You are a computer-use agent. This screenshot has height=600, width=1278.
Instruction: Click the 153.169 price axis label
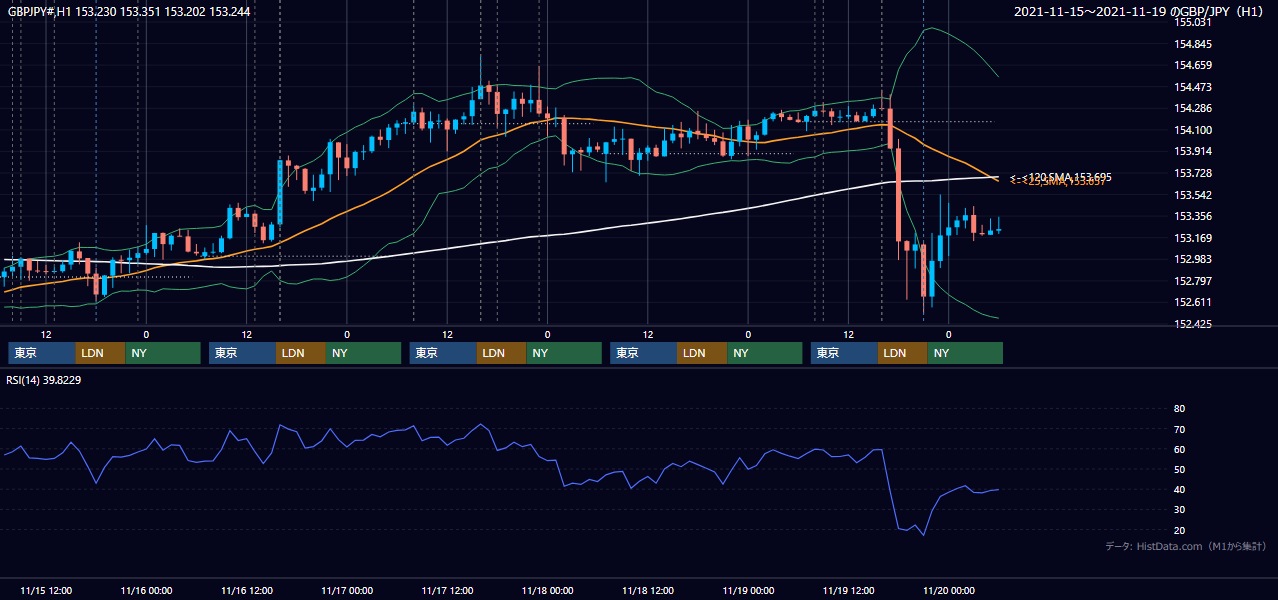tap(1193, 238)
